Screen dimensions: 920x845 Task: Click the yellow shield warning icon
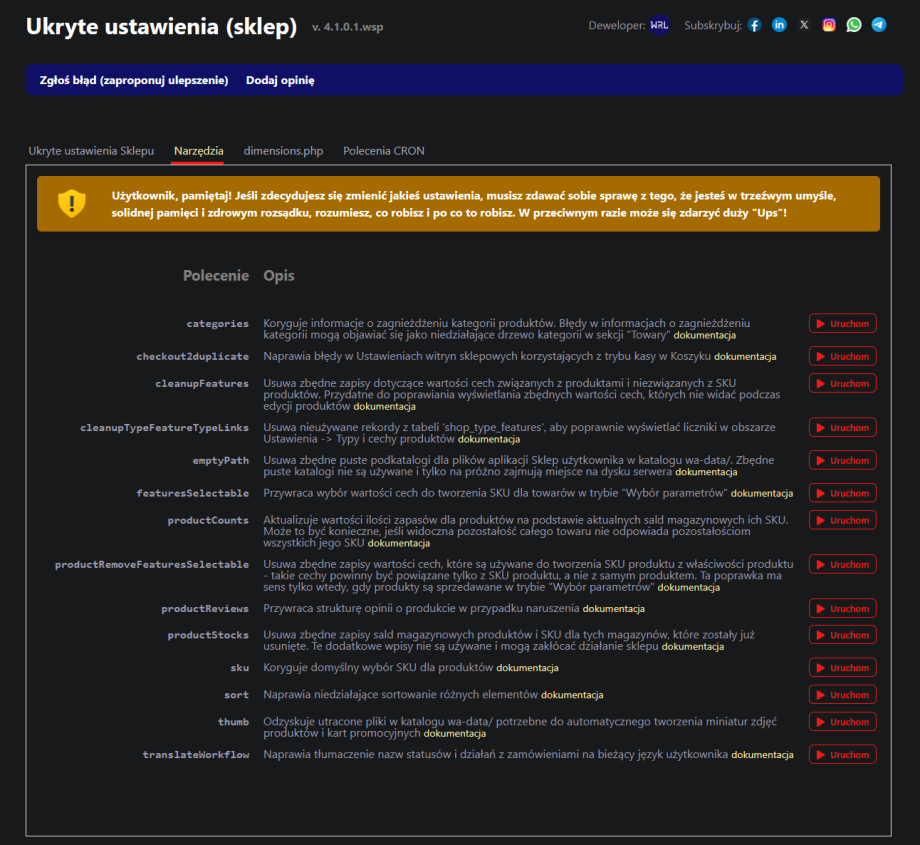[x=72, y=203]
